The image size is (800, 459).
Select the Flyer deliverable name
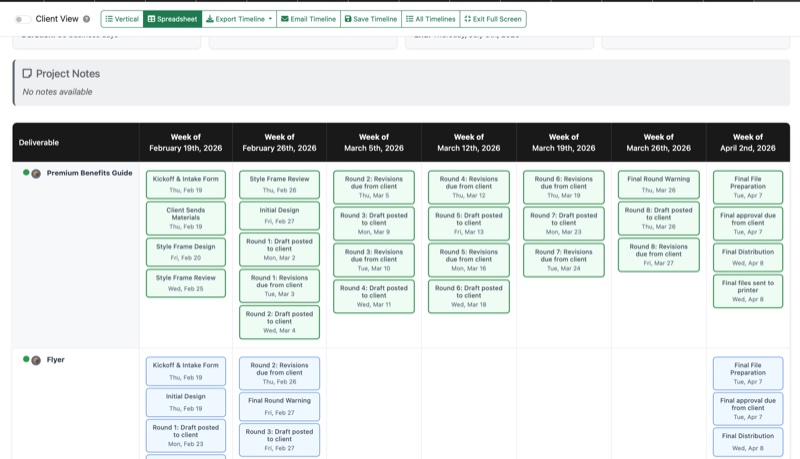coord(56,360)
